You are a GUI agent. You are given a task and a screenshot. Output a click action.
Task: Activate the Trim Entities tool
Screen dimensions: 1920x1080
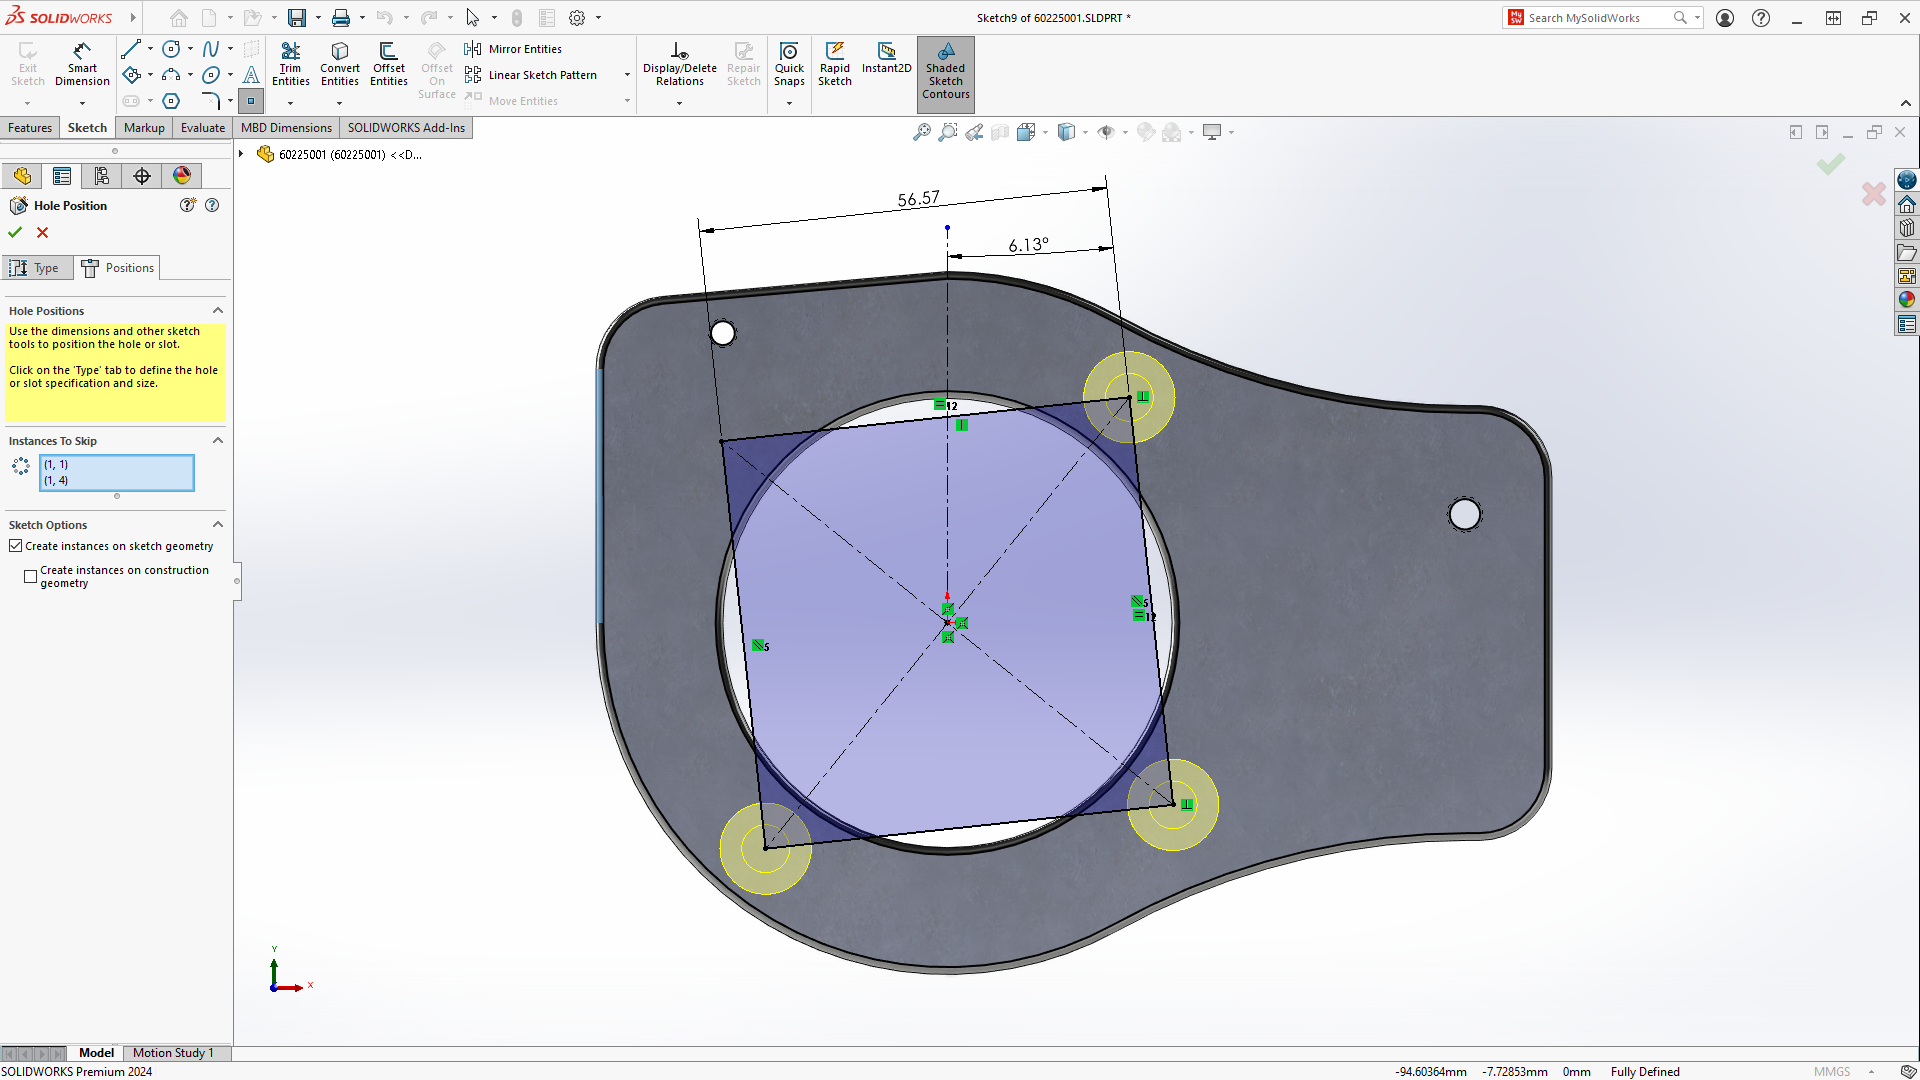click(x=291, y=62)
